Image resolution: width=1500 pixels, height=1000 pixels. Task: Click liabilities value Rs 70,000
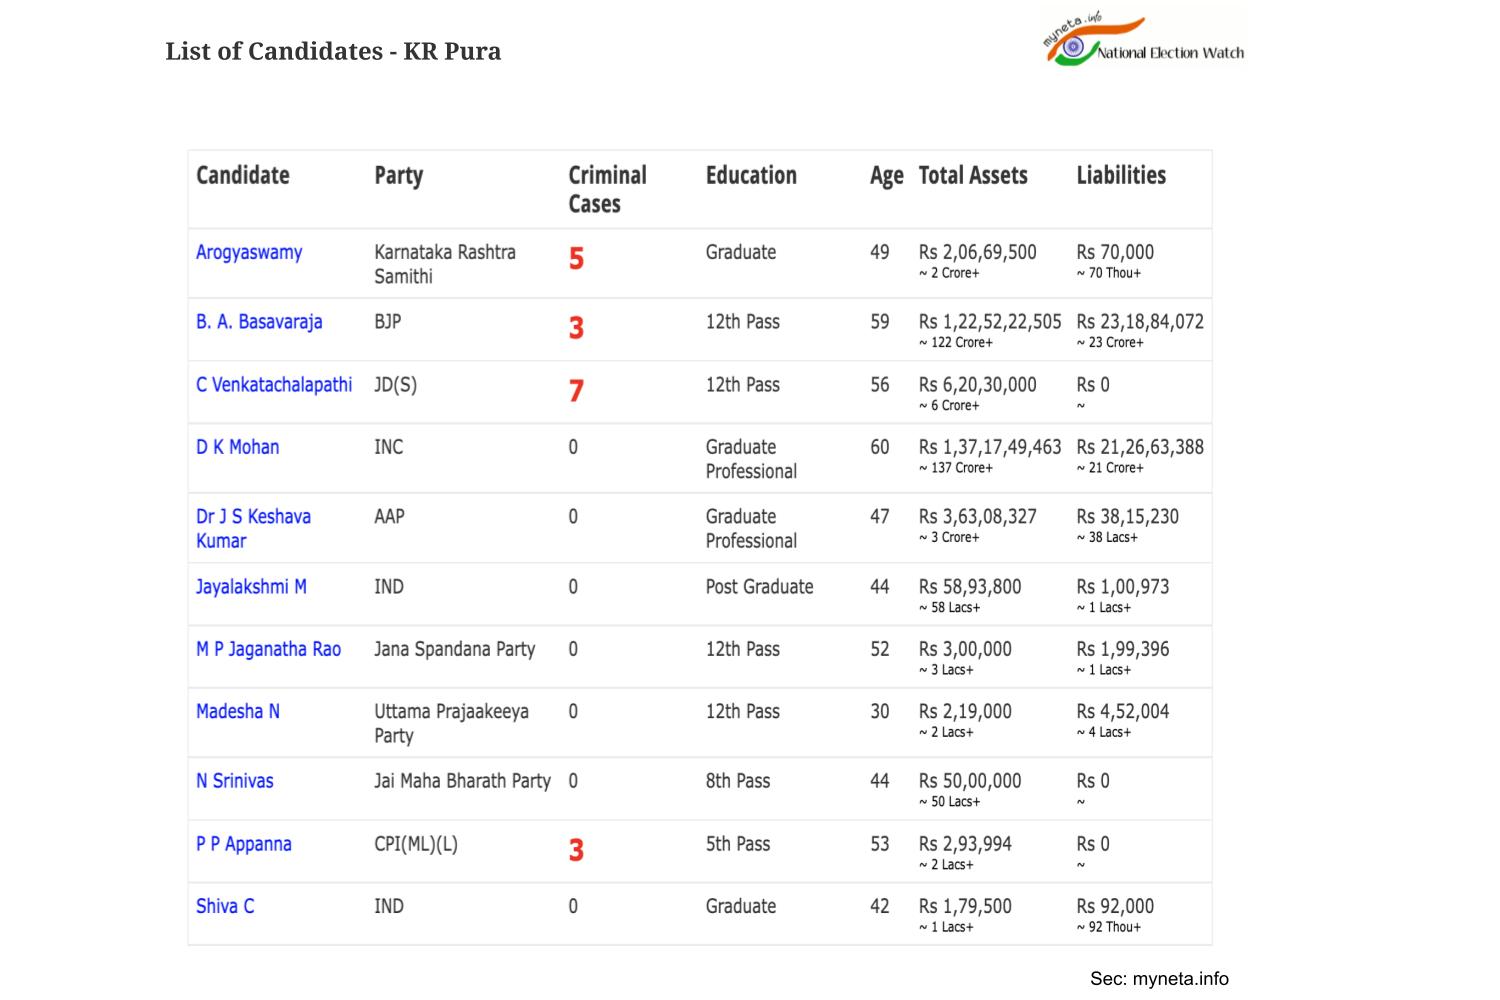click(x=1115, y=253)
